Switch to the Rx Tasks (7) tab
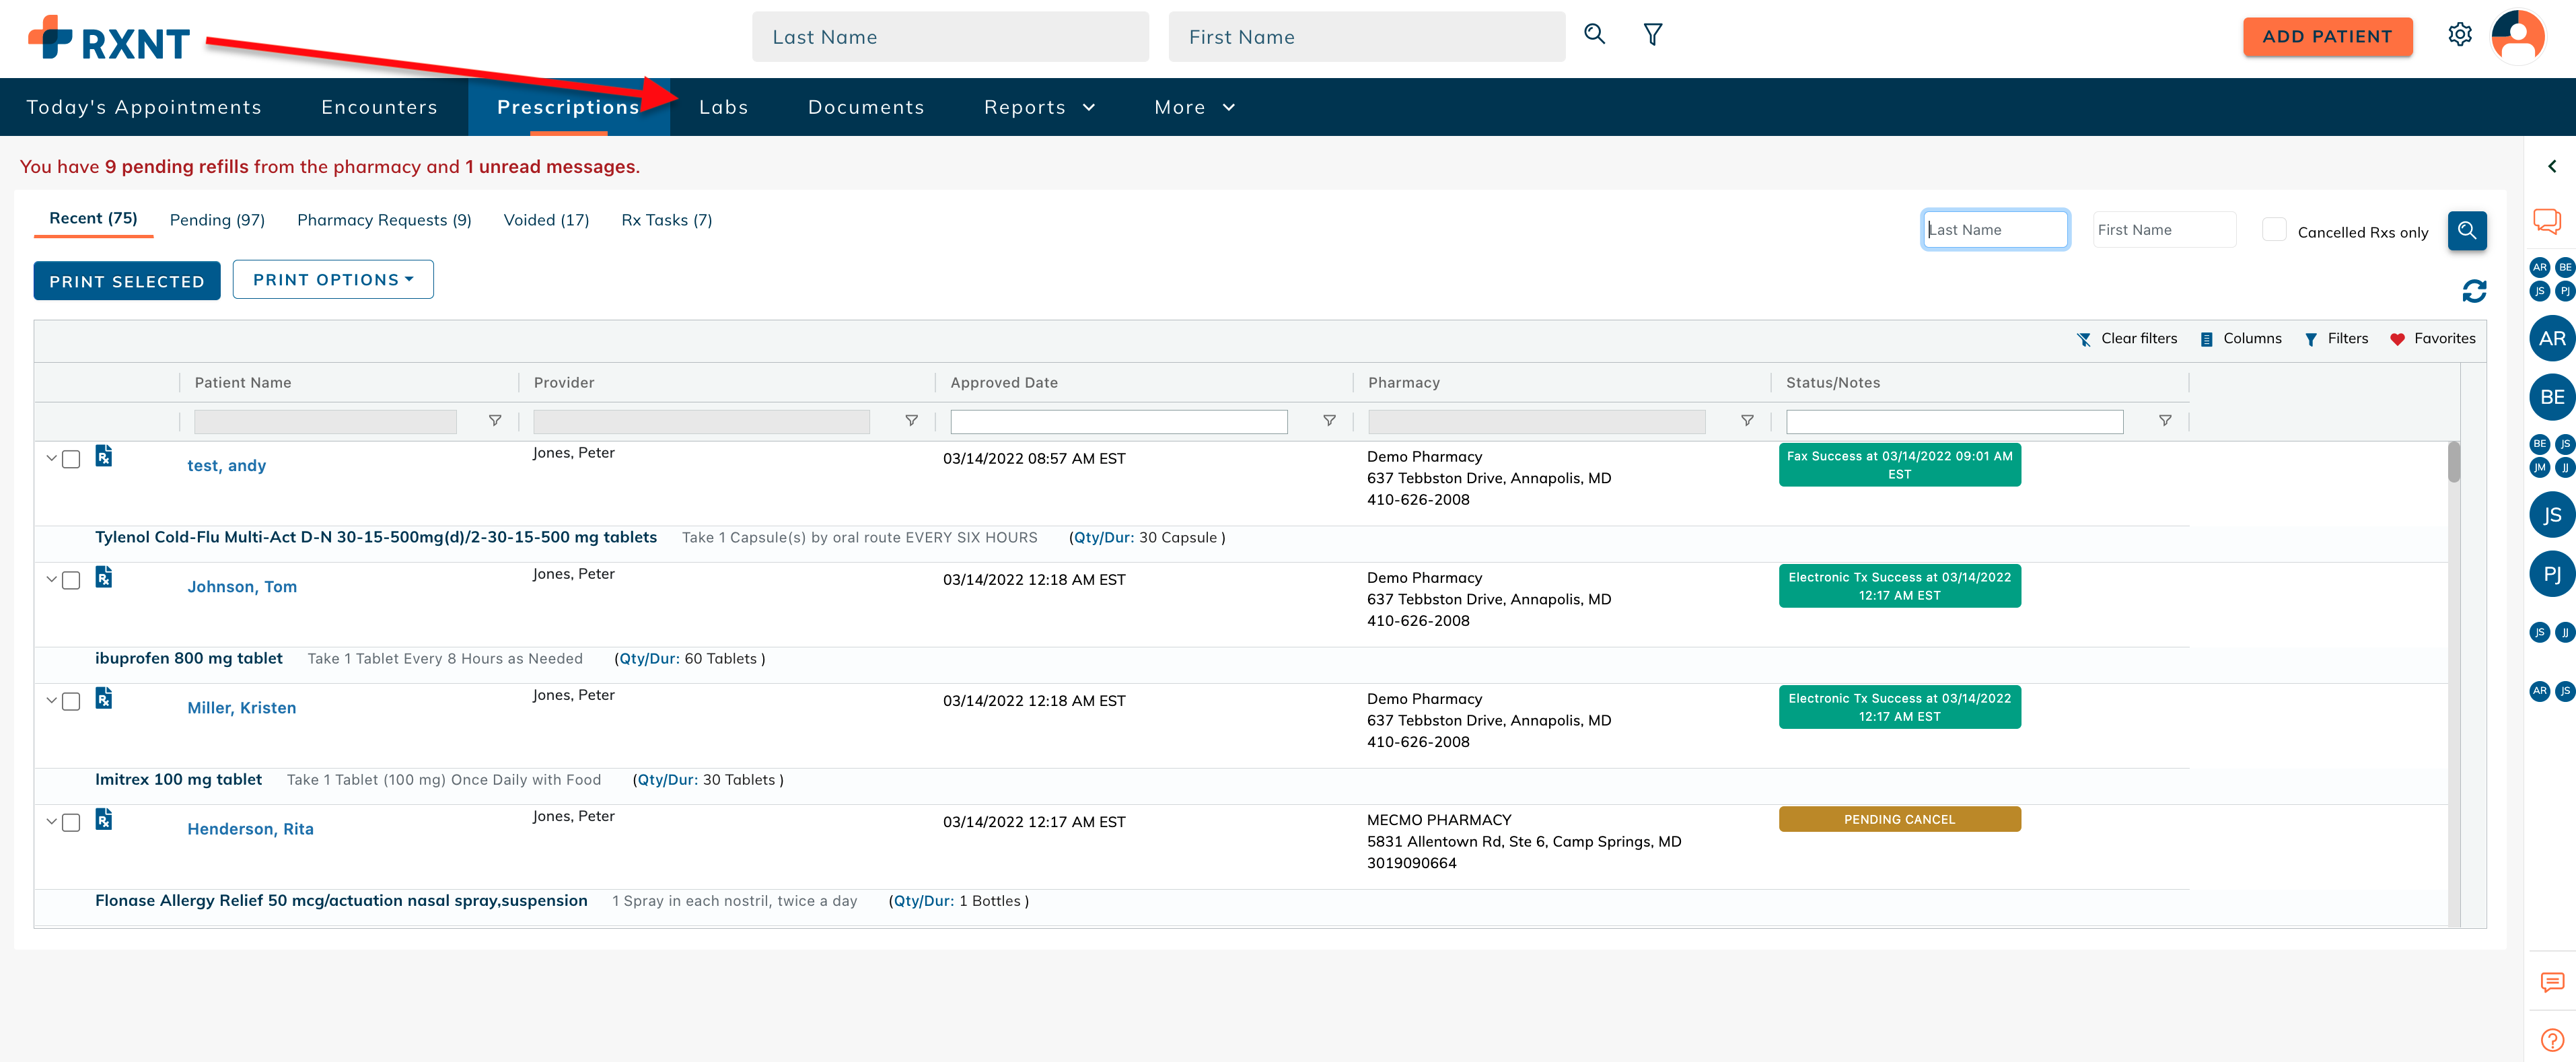The width and height of the screenshot is (2576, 1062). click(667, 220)
